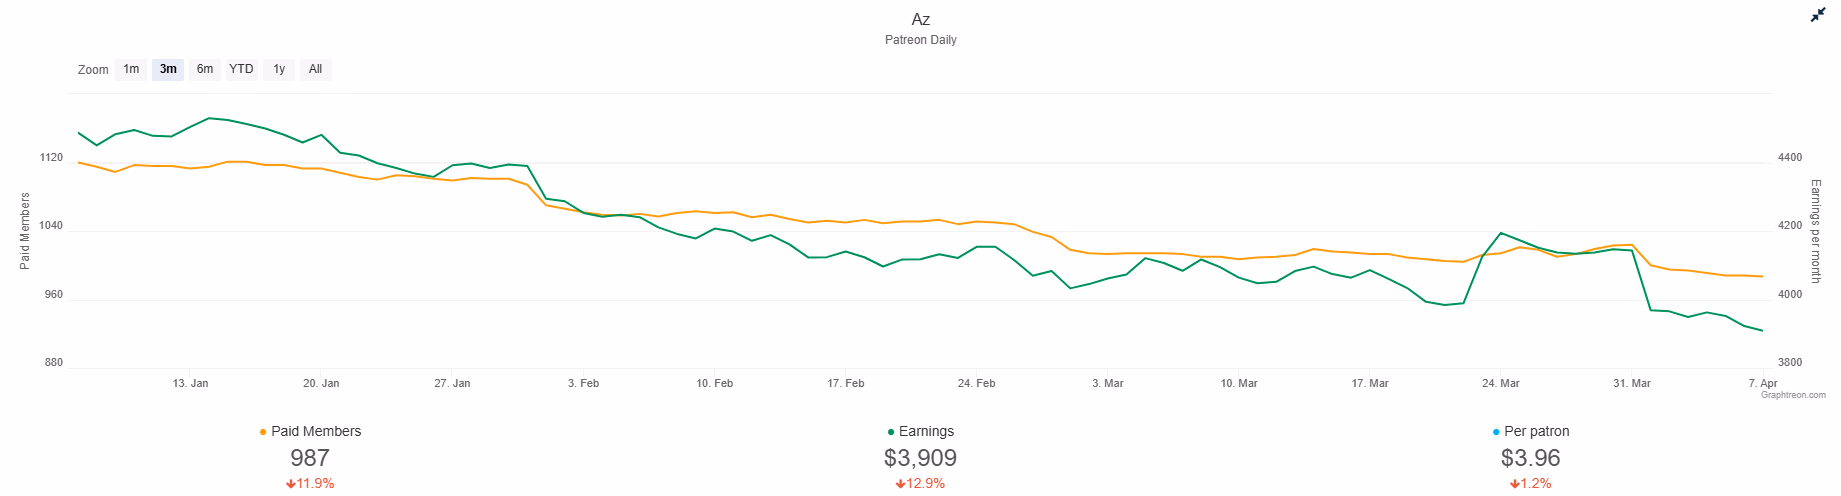Image resolution: width=1841 pixels, height=496 pixels.
Task: Switch zoom range to 6m
Action: tap(205, 69)
